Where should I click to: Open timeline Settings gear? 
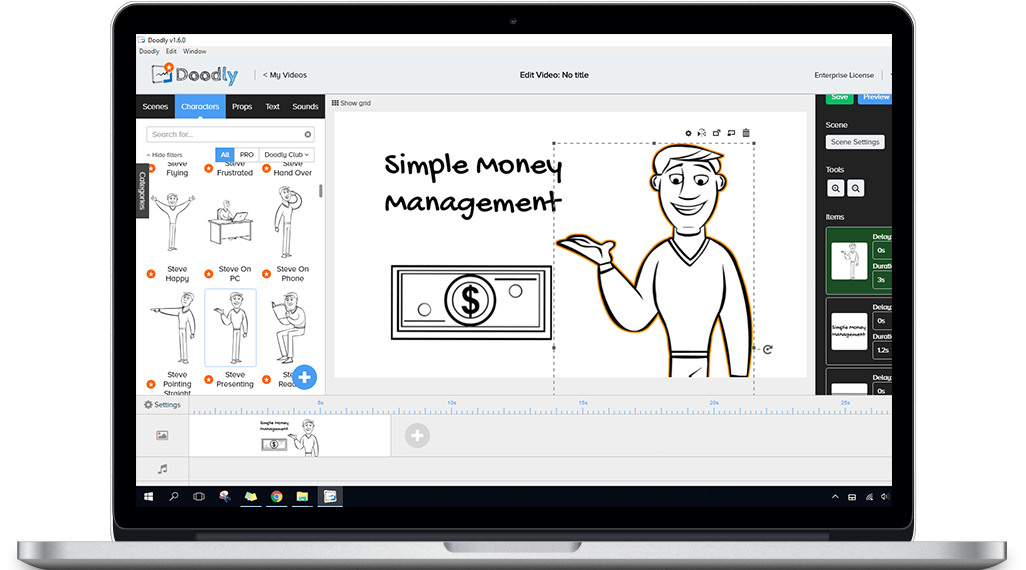[162, 404]
